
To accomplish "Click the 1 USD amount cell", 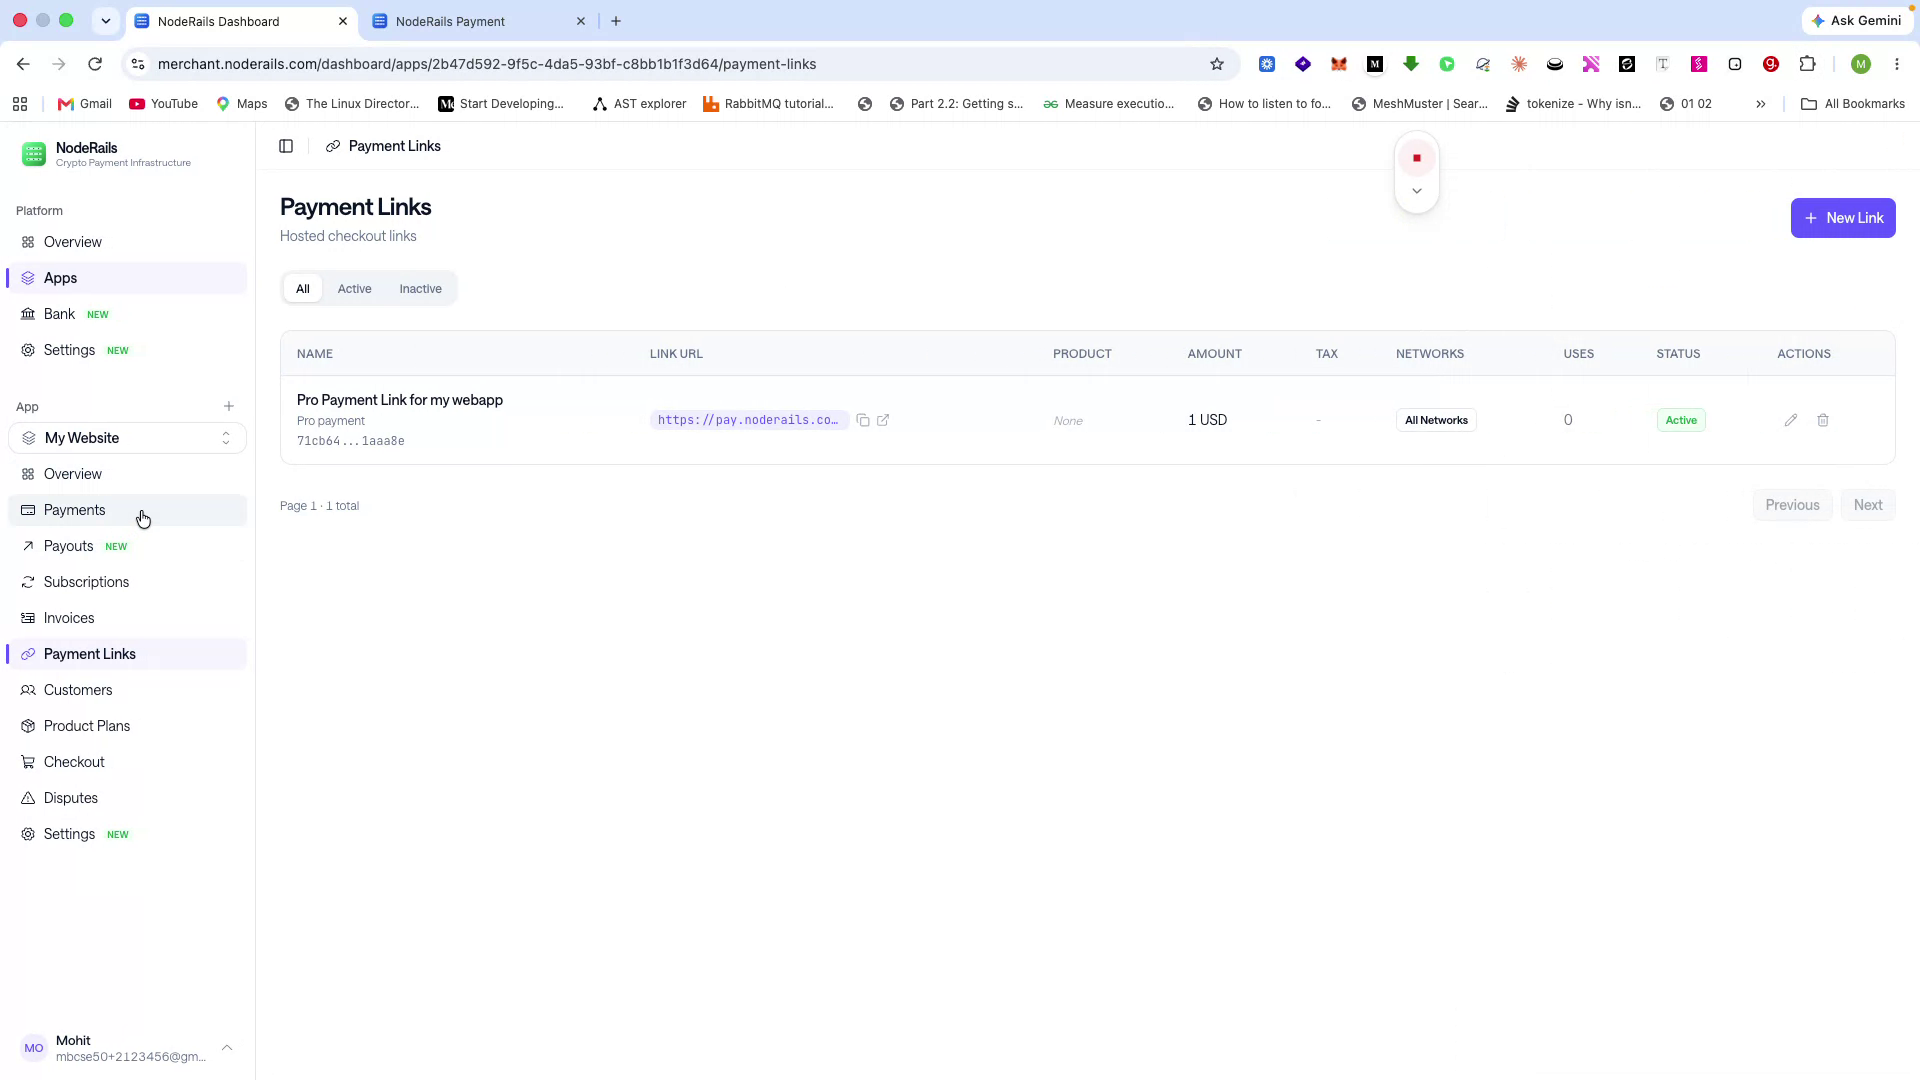I will point(1207,420).
